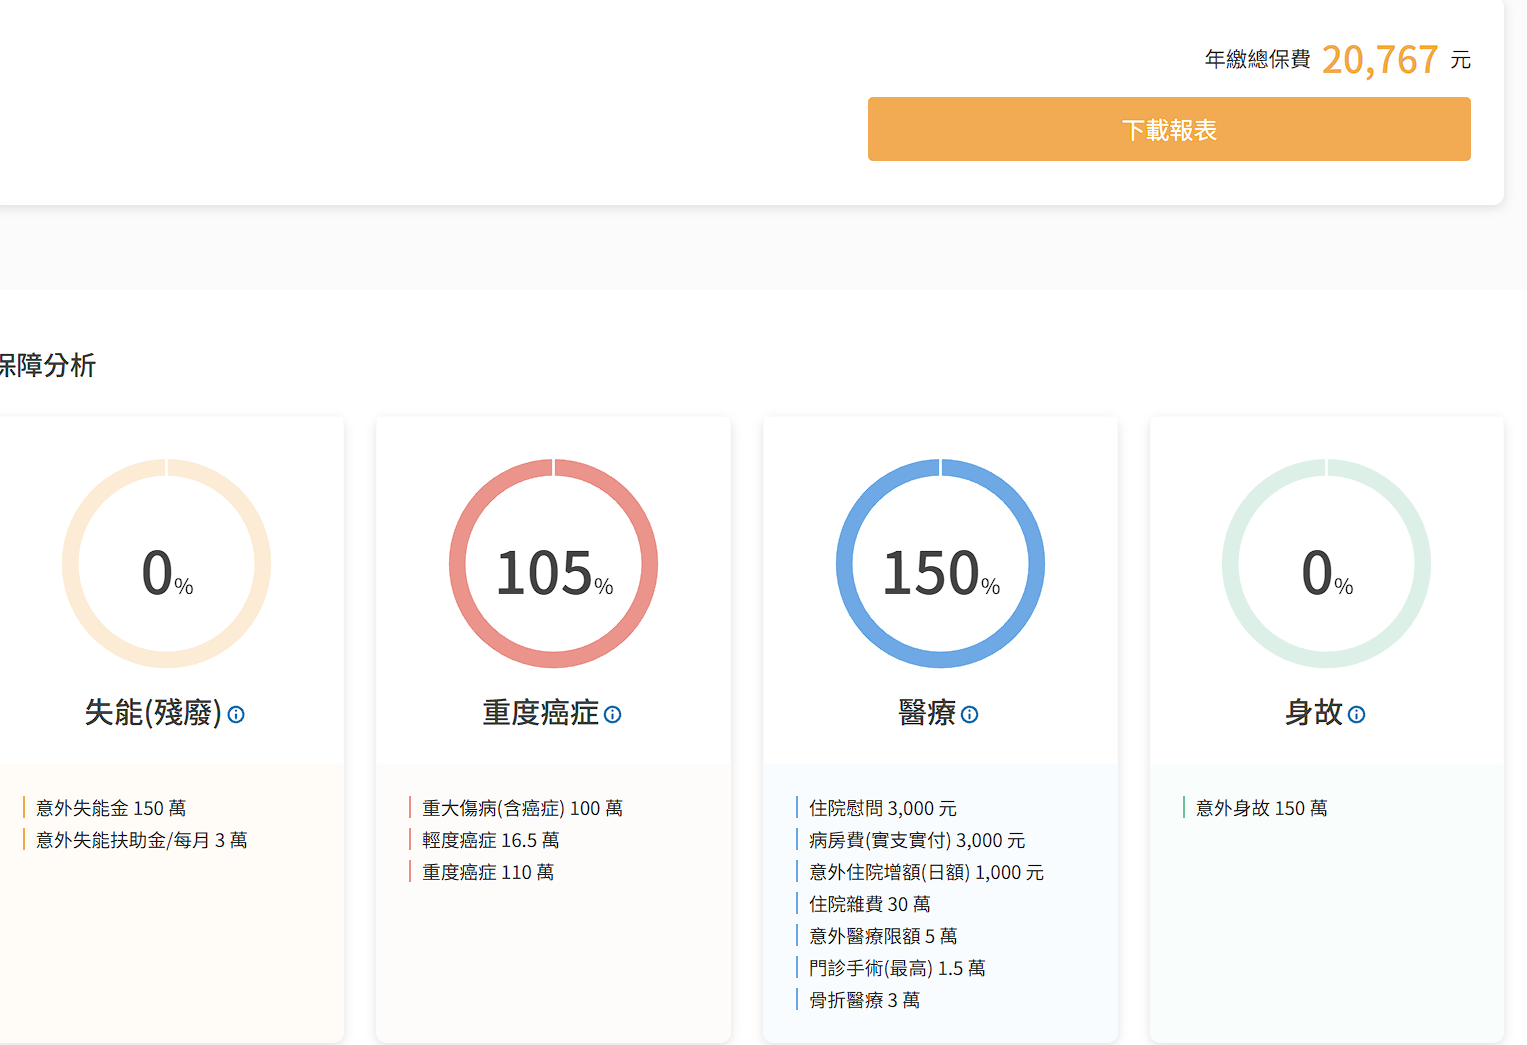Click the 150% blue donut chart
The image size is (1527, 1045).
(940, 564)
